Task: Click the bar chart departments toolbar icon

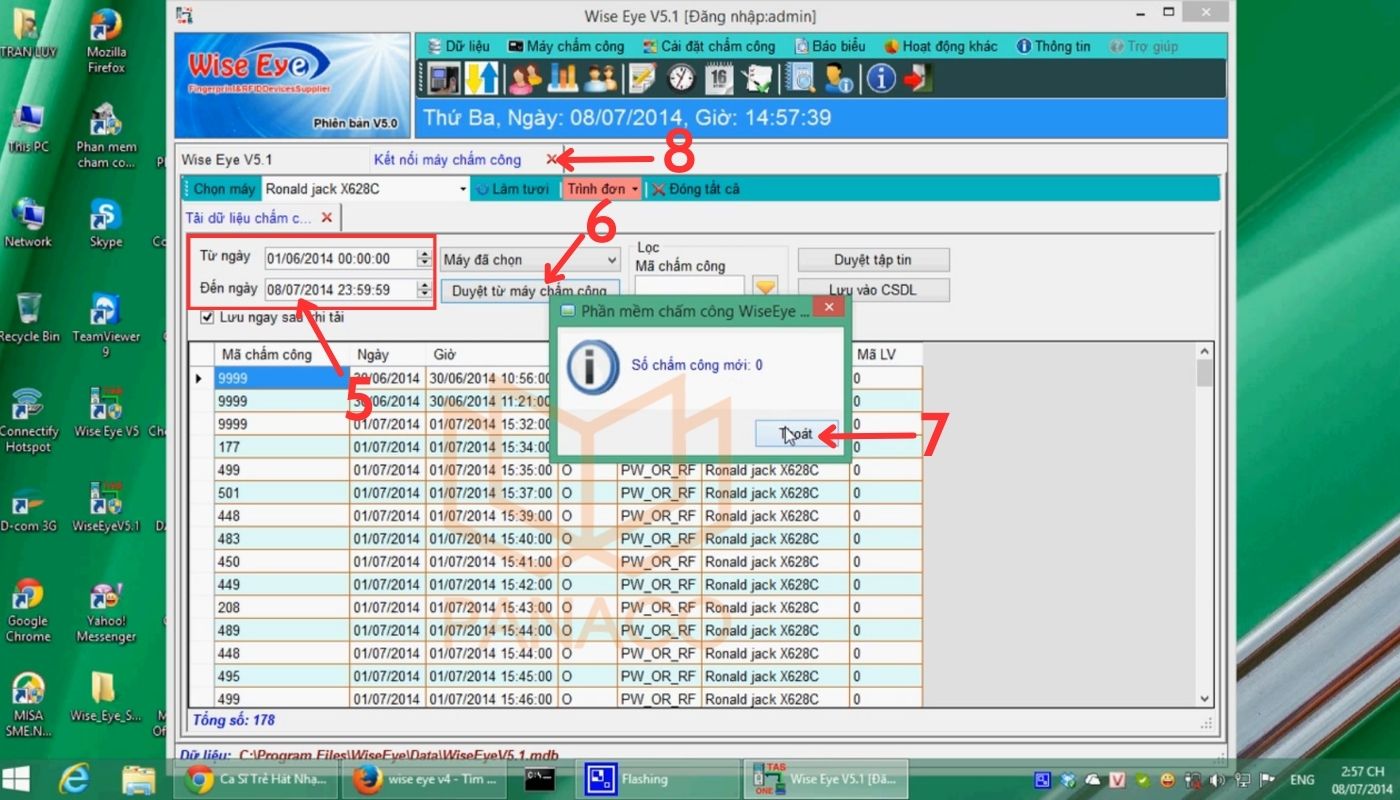Action: pyautogui.click(x=563, y=78)
